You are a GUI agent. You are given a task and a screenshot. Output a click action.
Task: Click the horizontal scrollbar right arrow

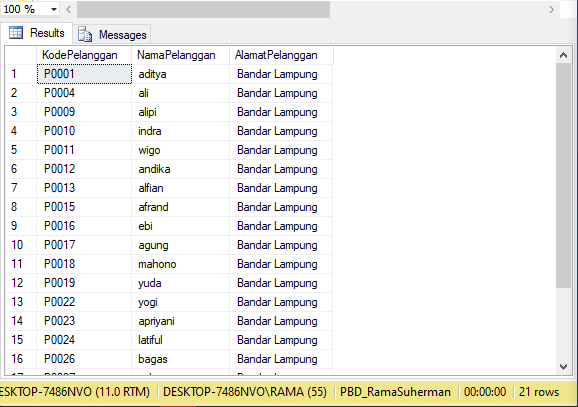coord(551,9)
